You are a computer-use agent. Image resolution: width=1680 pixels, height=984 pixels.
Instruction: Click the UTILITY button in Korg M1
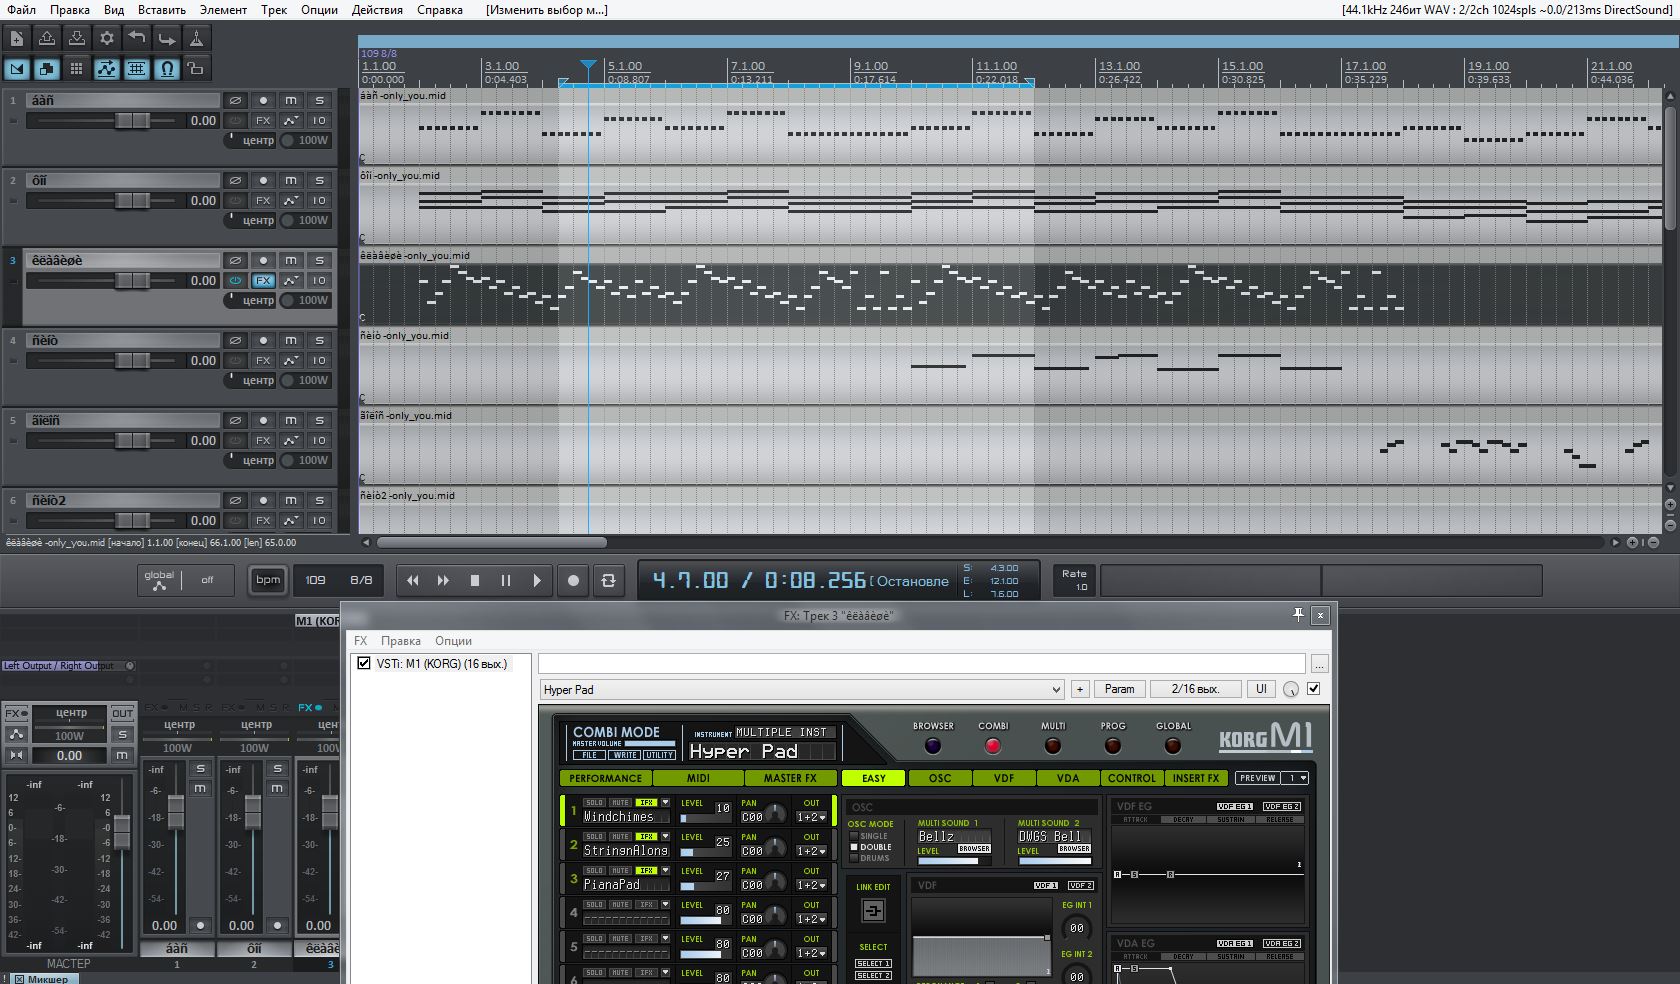pos(659,755)
